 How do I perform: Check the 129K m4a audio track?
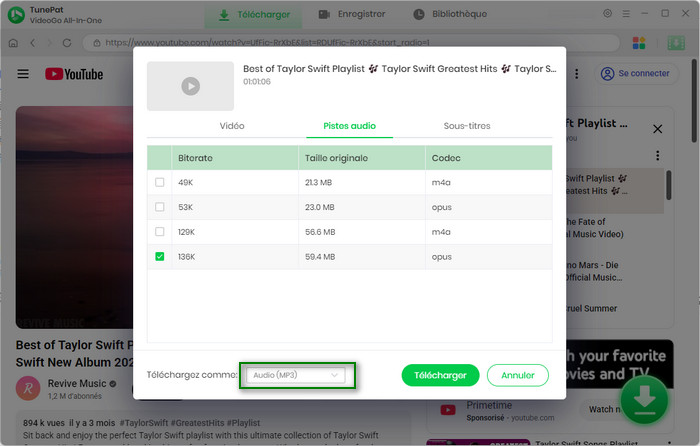pyautogui.click(x=159, y=232)
